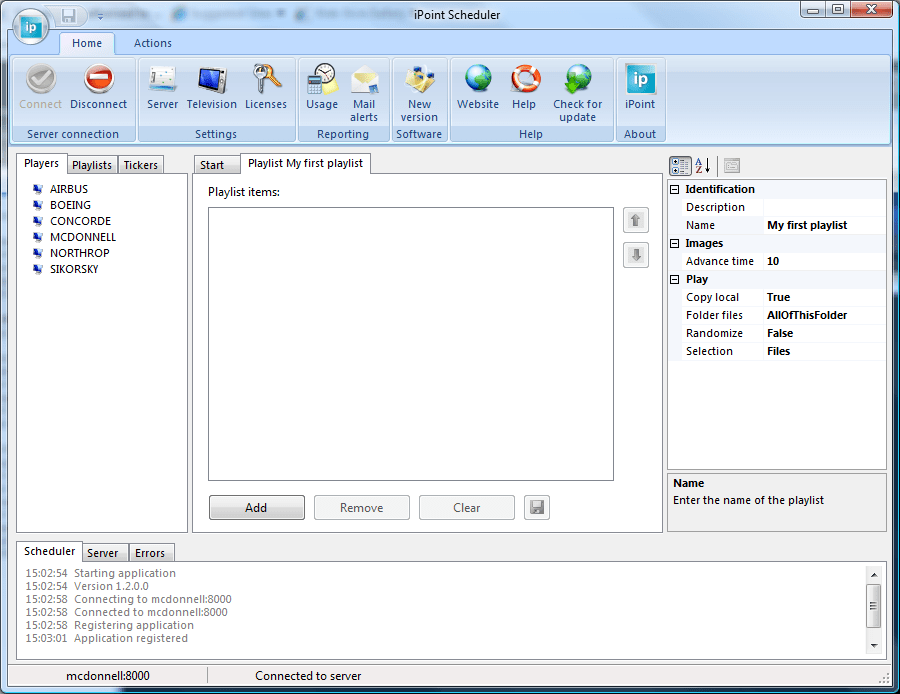Collapse the Images property group
900x694 pixels.
coord(675,244)
